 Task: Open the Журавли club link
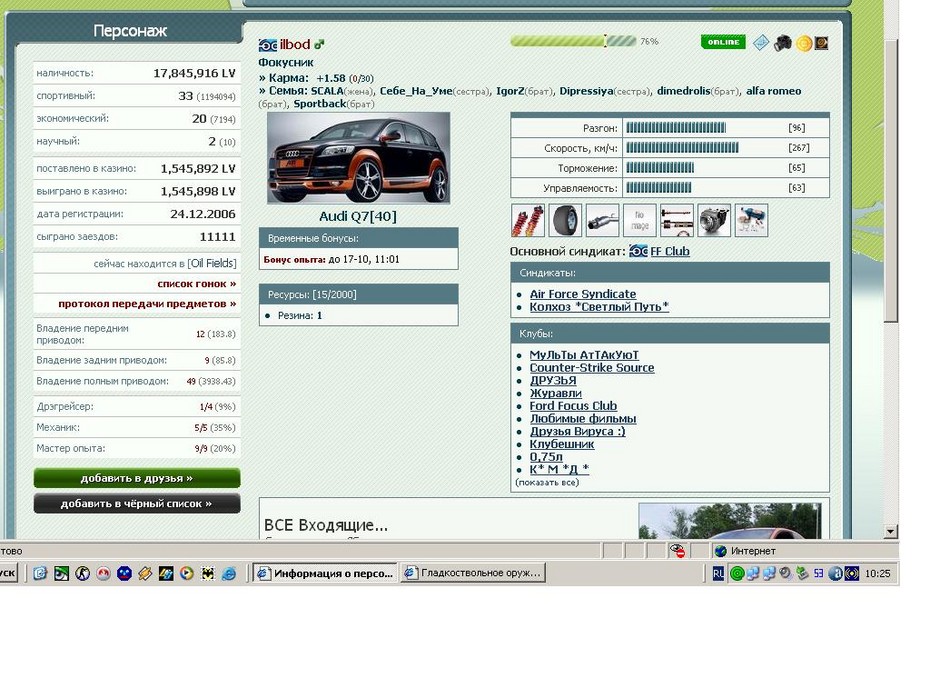click(x=556, y=393)
